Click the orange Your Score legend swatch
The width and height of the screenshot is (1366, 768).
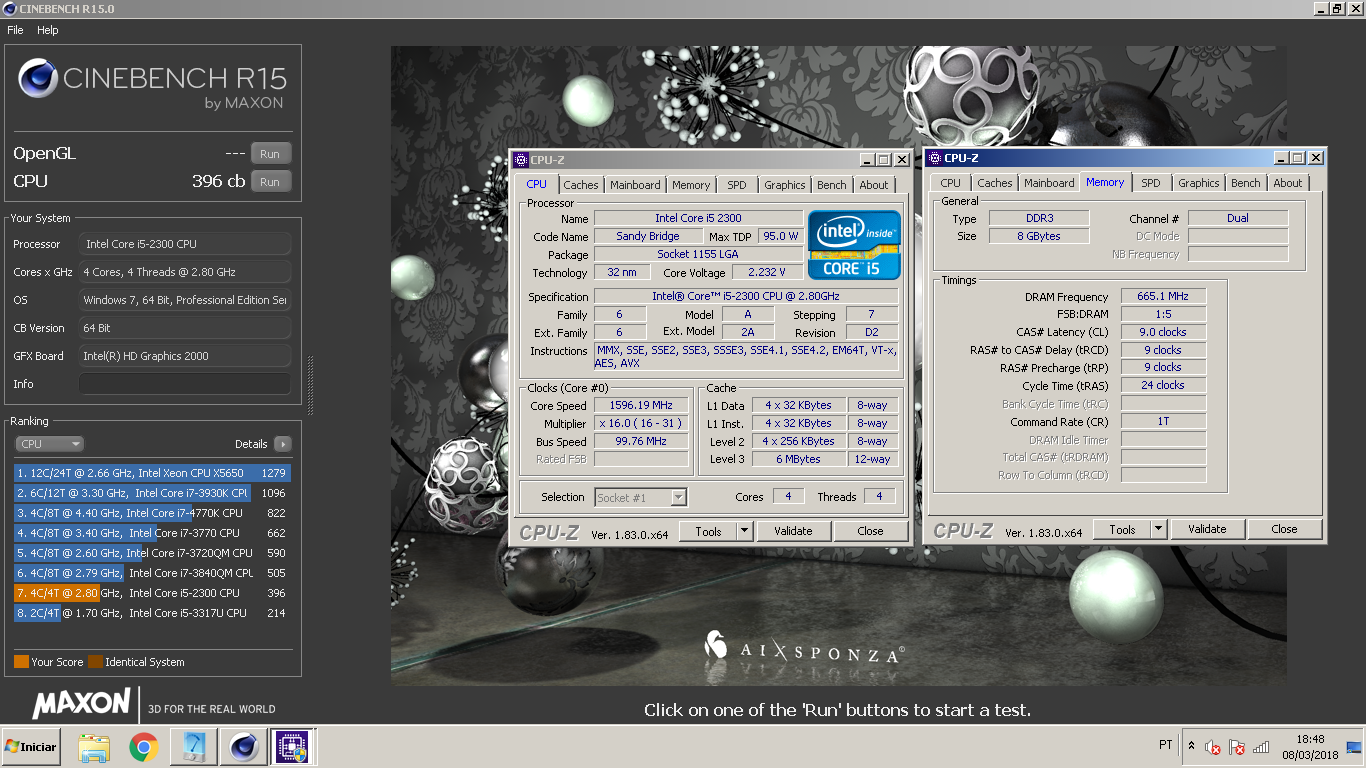(x=21, y=662)
